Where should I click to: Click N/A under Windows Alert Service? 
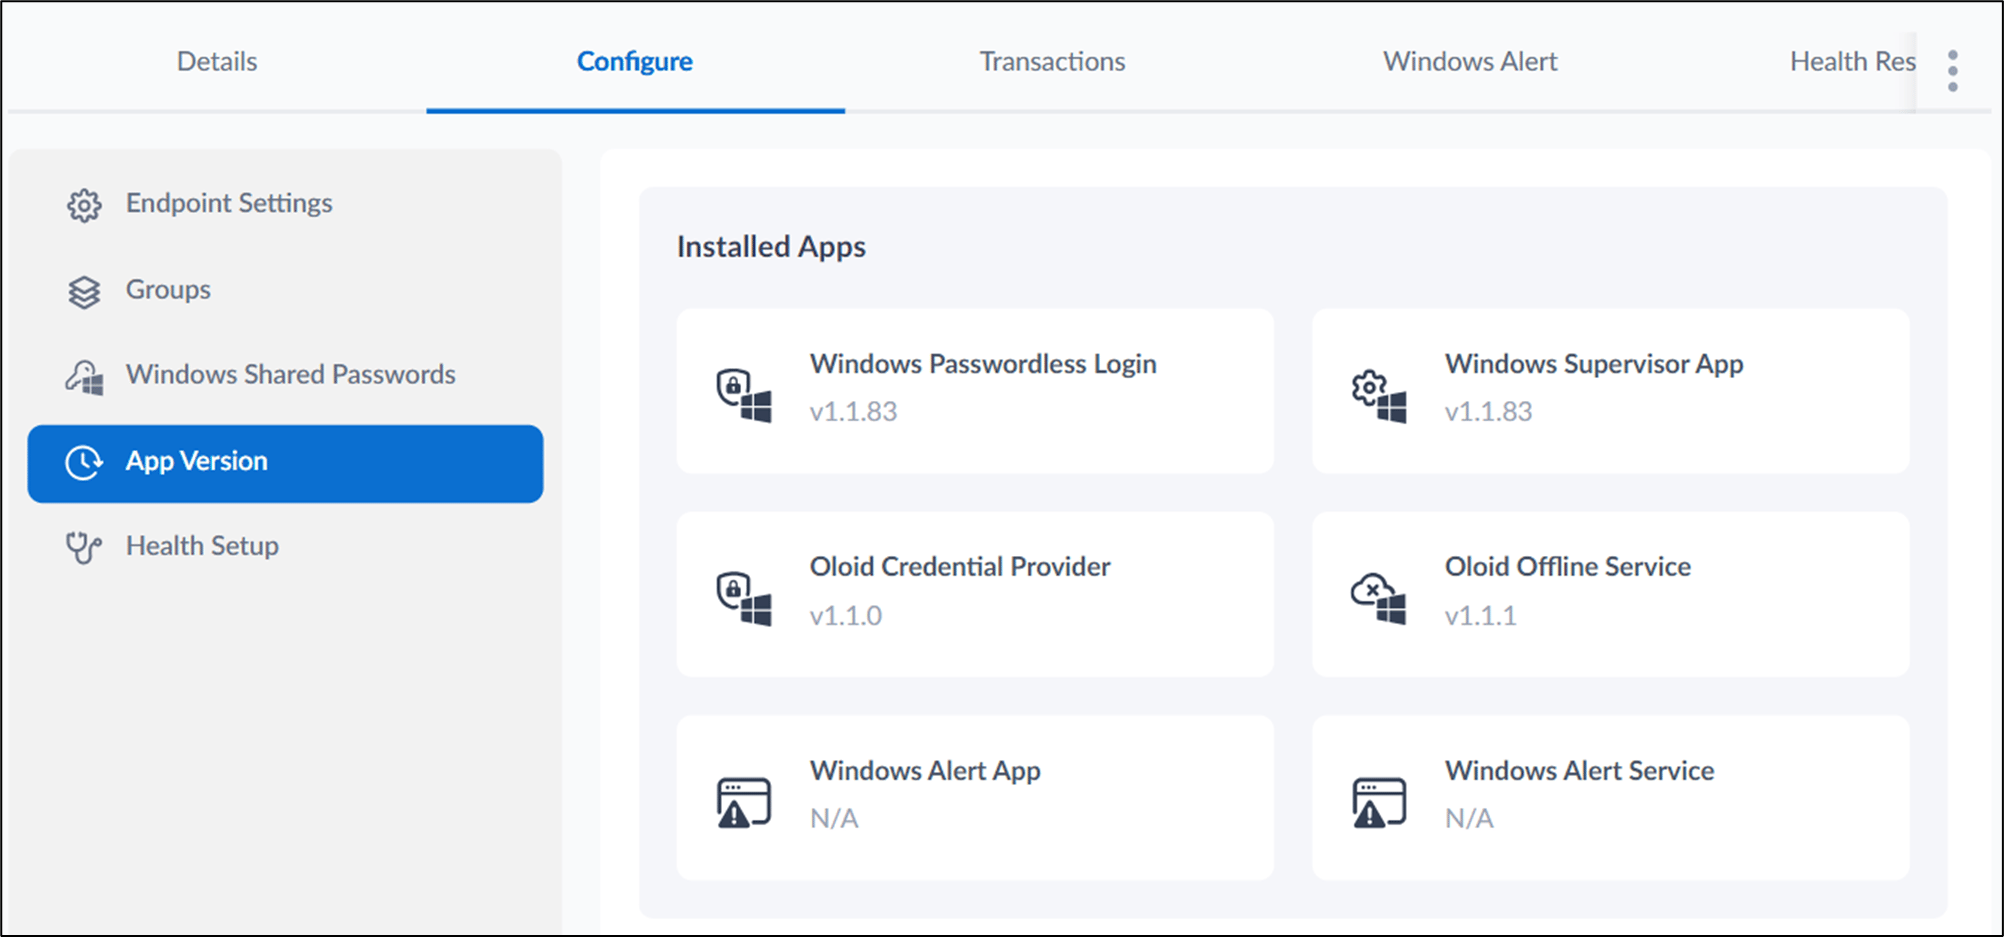click(1469, 819)
